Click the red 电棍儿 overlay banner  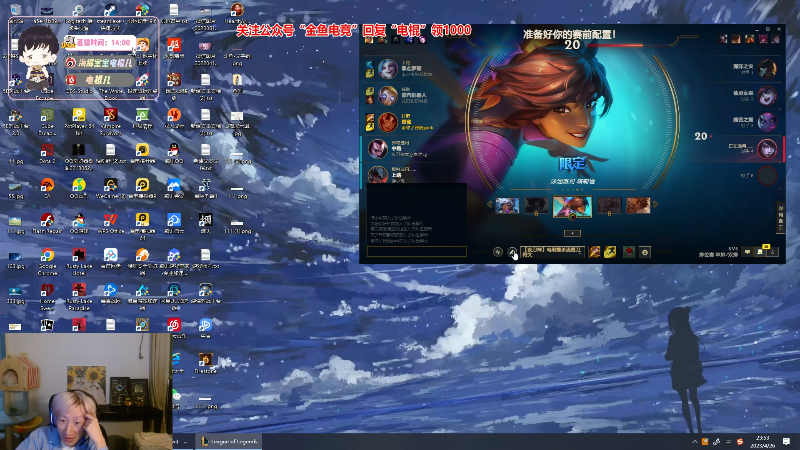tap(100, 80)
